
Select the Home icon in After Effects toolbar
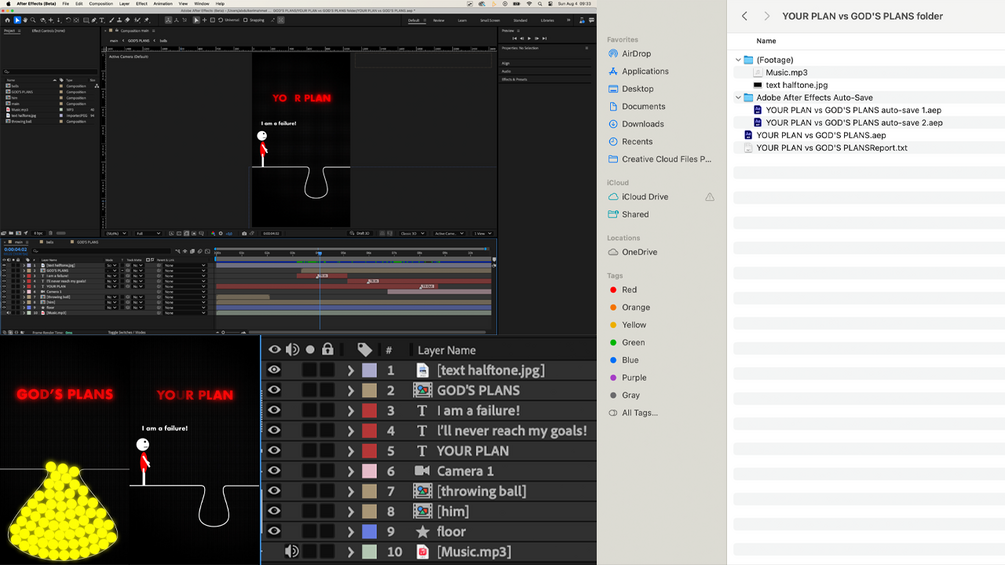tap(8, 20)
